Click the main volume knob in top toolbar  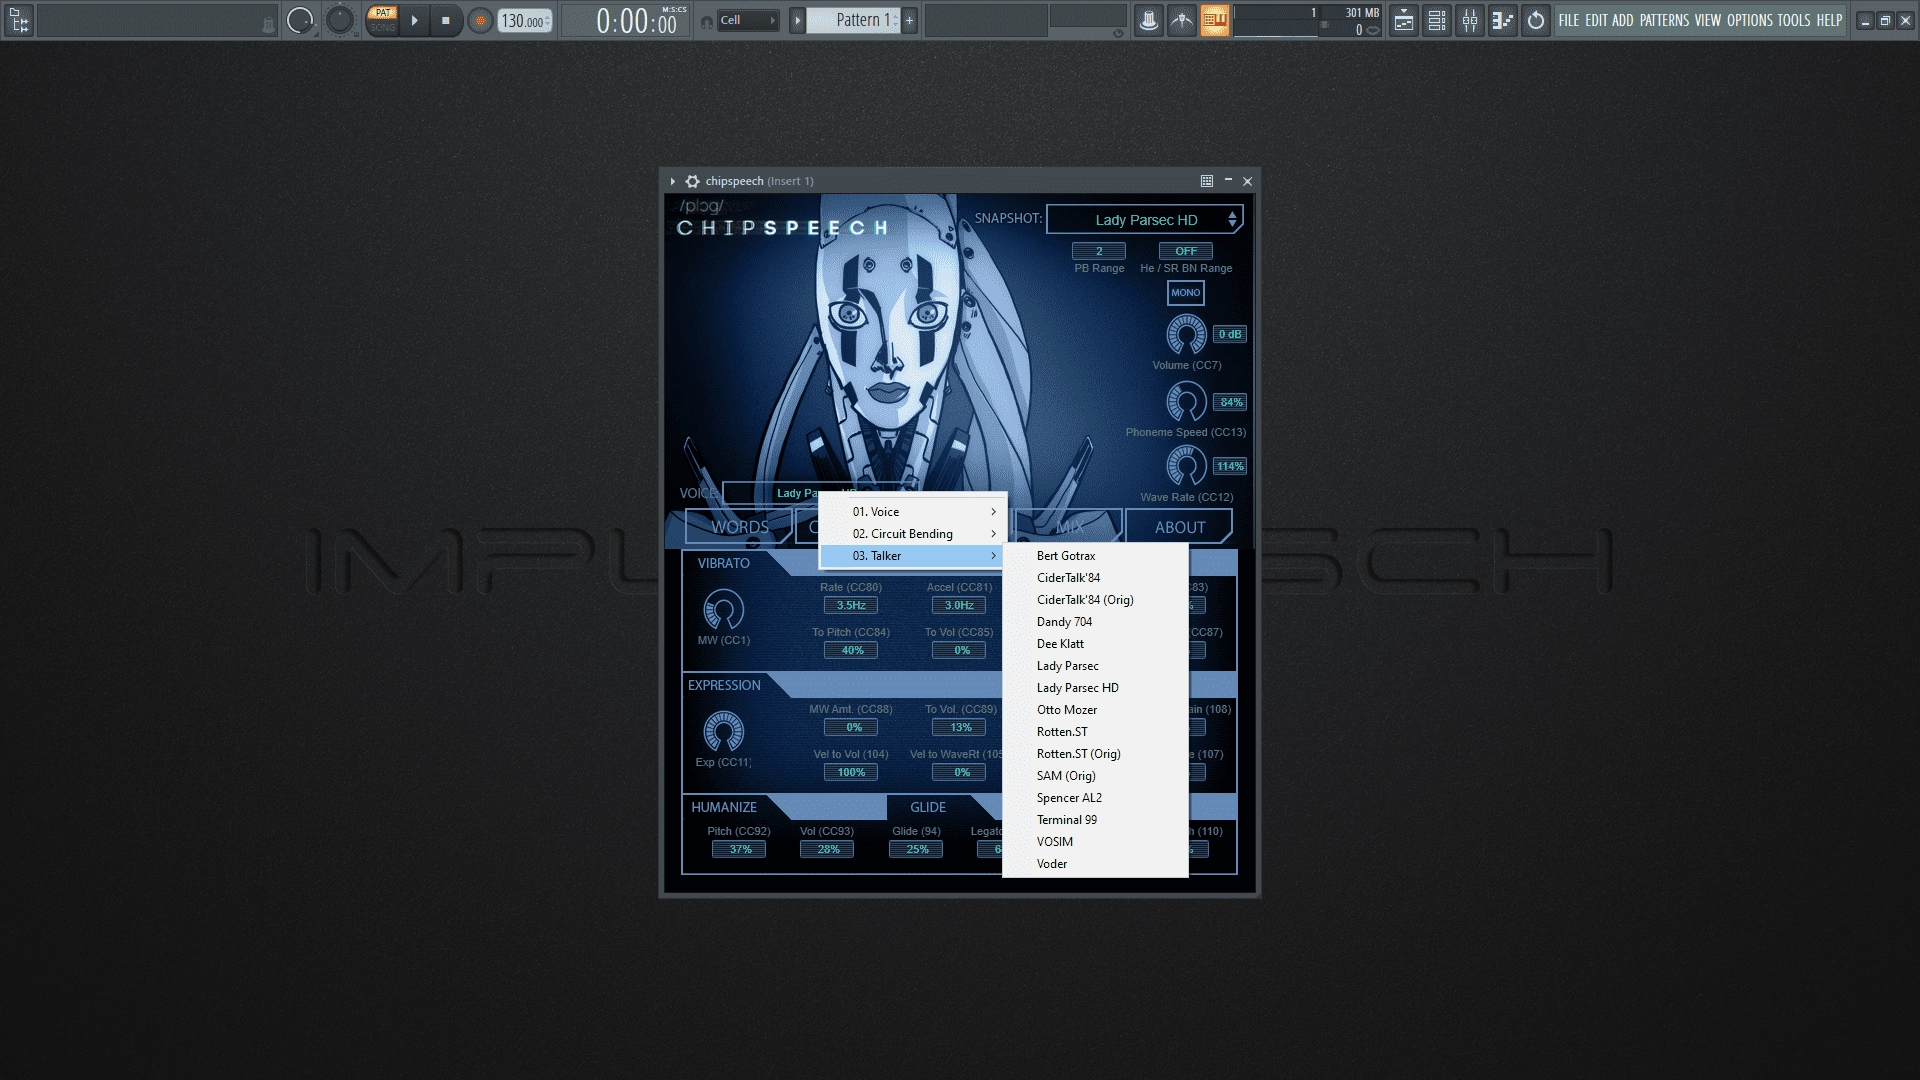[299, 20]
